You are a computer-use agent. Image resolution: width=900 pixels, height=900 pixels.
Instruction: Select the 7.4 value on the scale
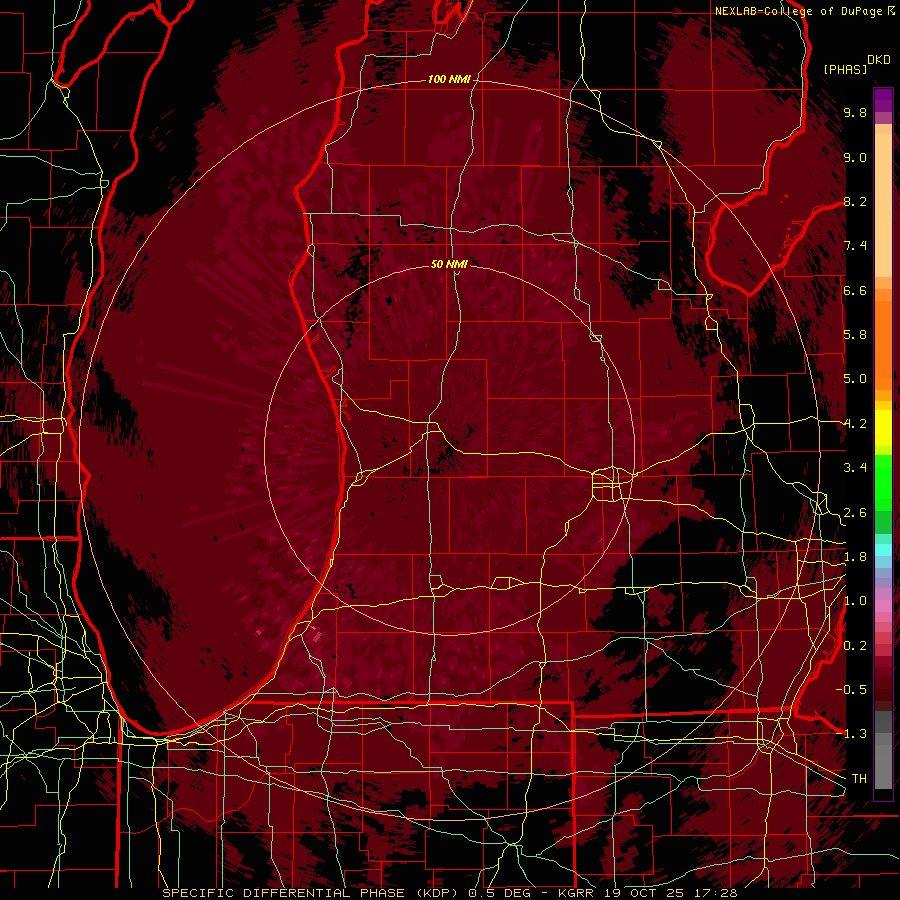pos(855,246)
